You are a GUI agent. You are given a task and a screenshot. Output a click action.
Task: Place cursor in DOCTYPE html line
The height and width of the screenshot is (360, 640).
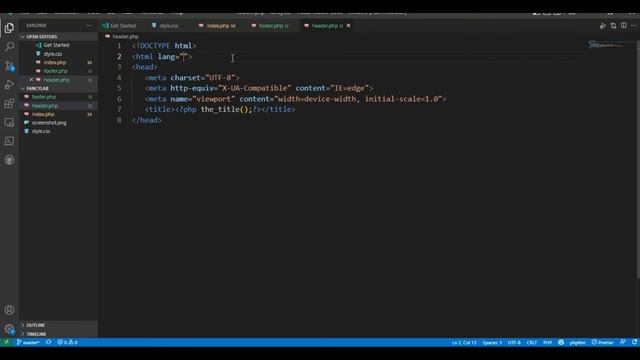(x=164, y=46)
